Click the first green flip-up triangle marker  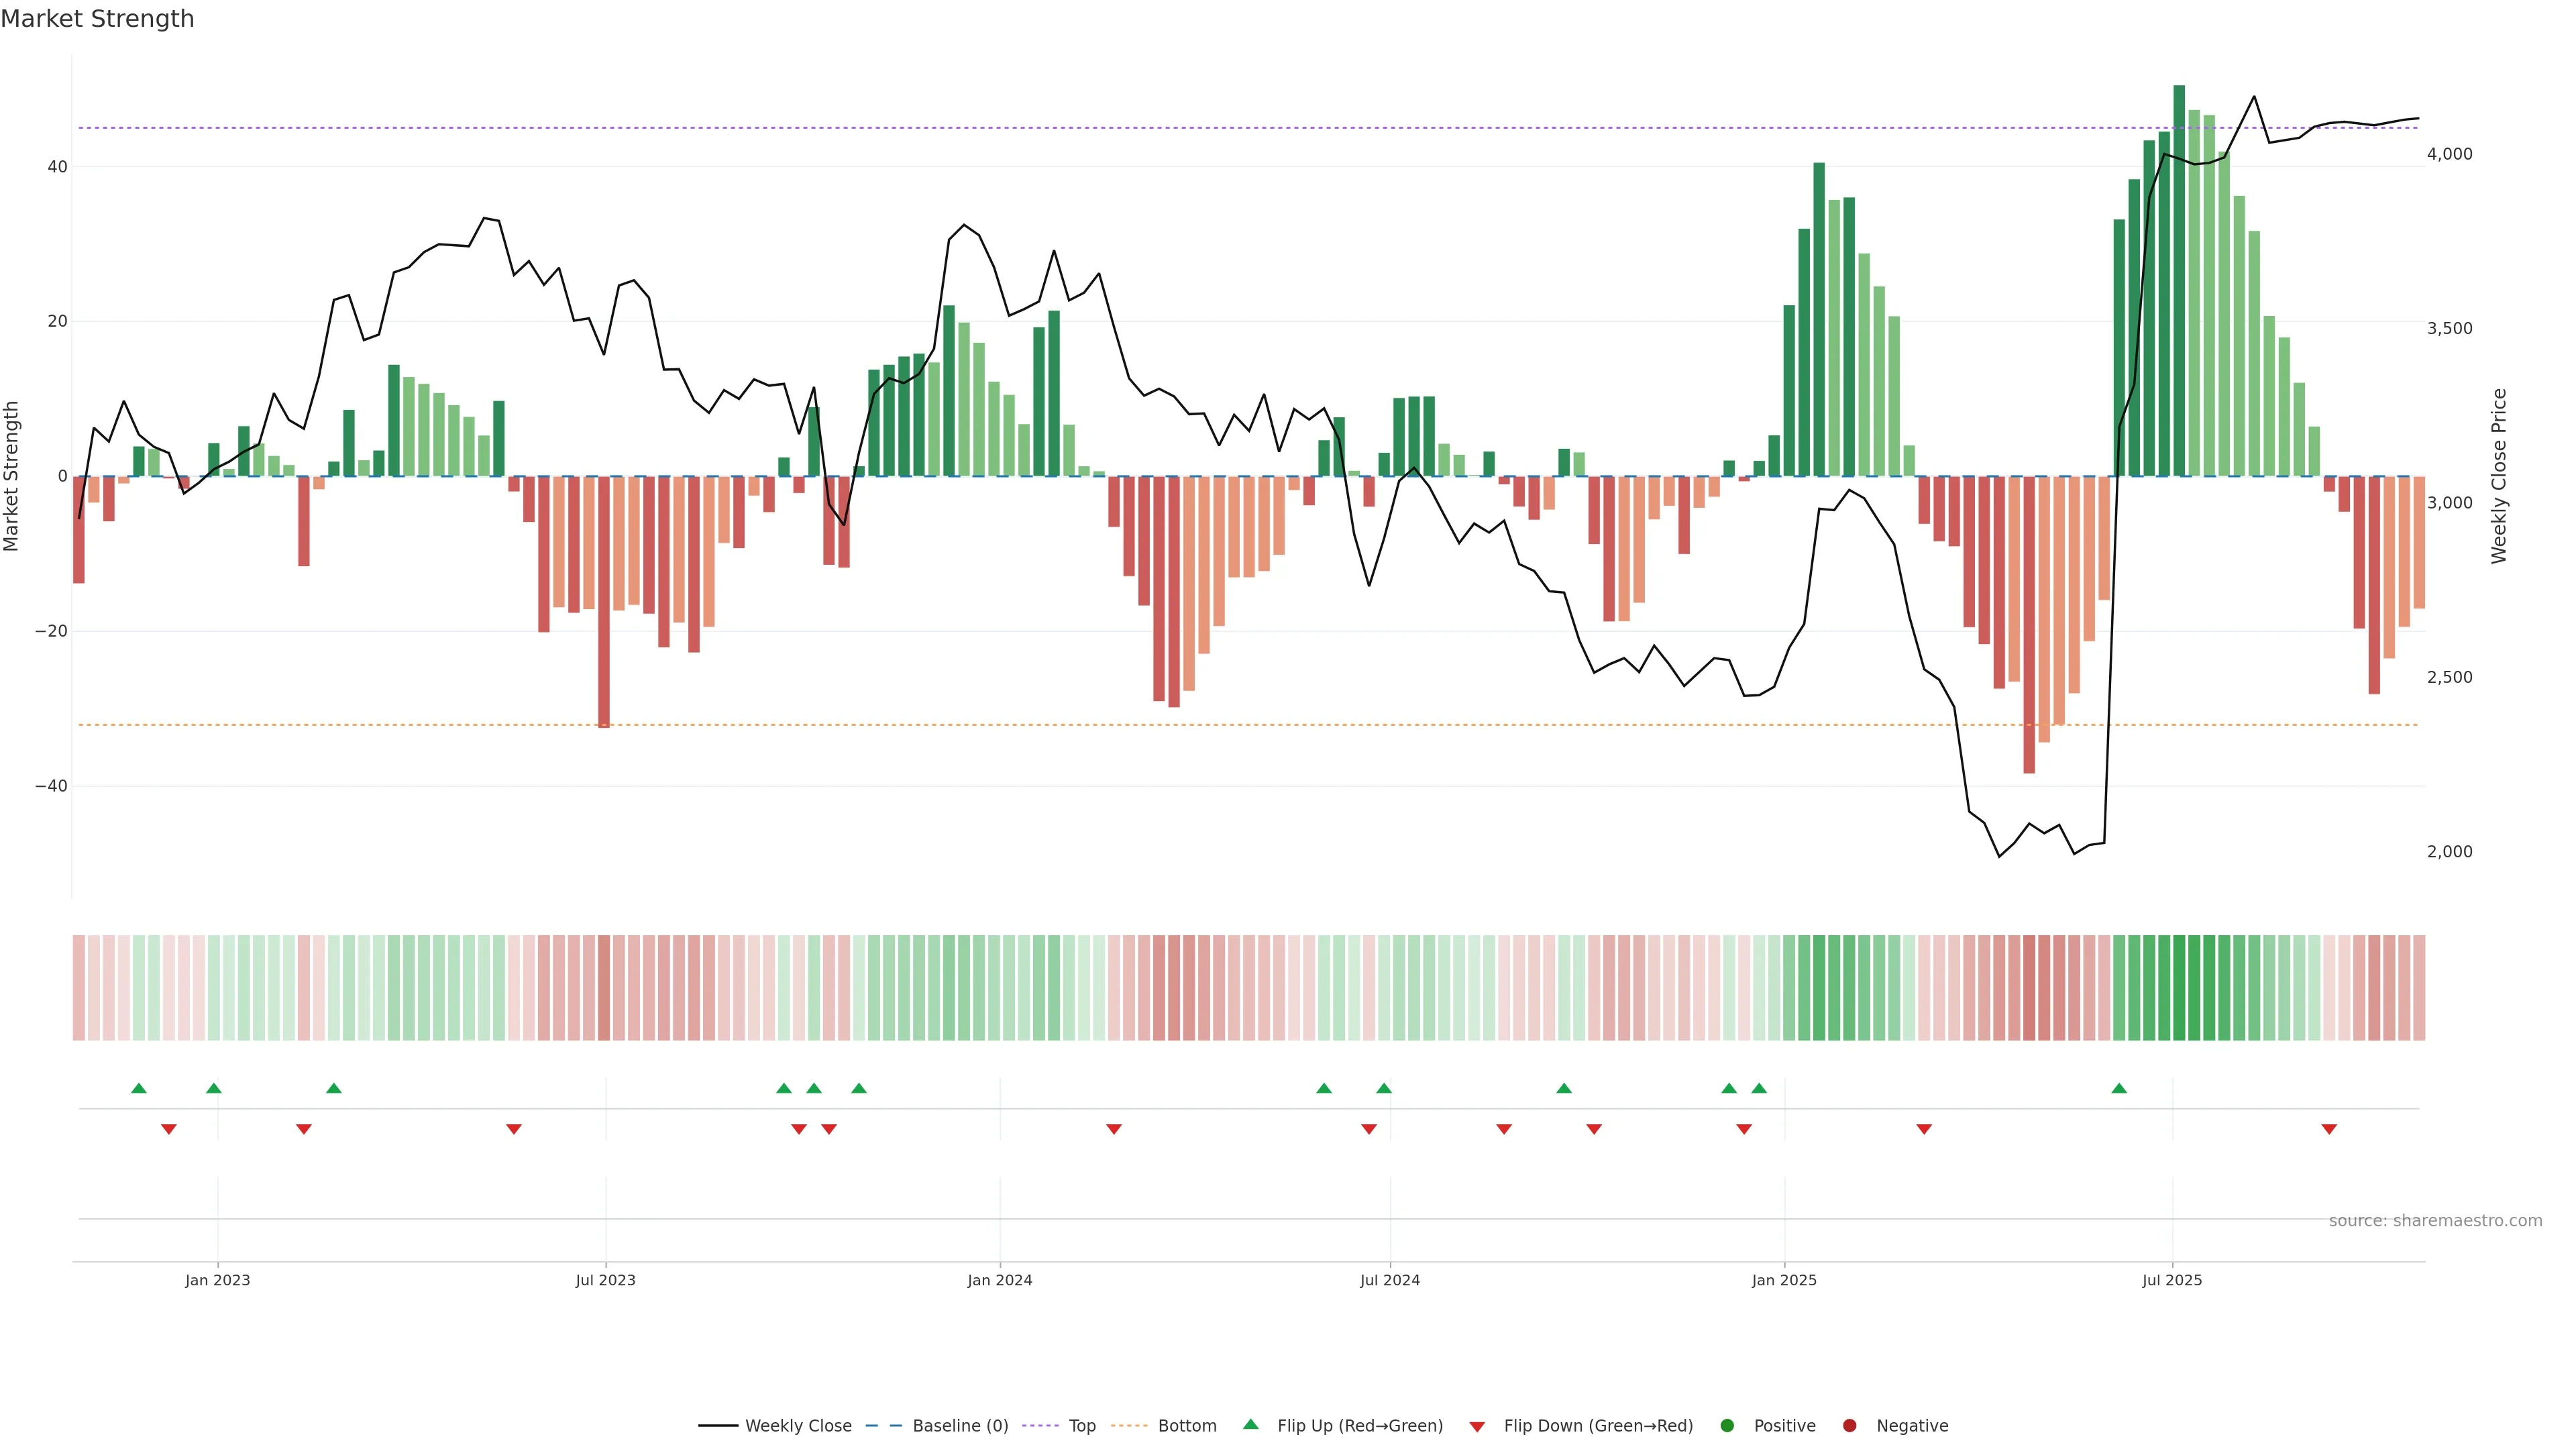(x=139, y=1088)
